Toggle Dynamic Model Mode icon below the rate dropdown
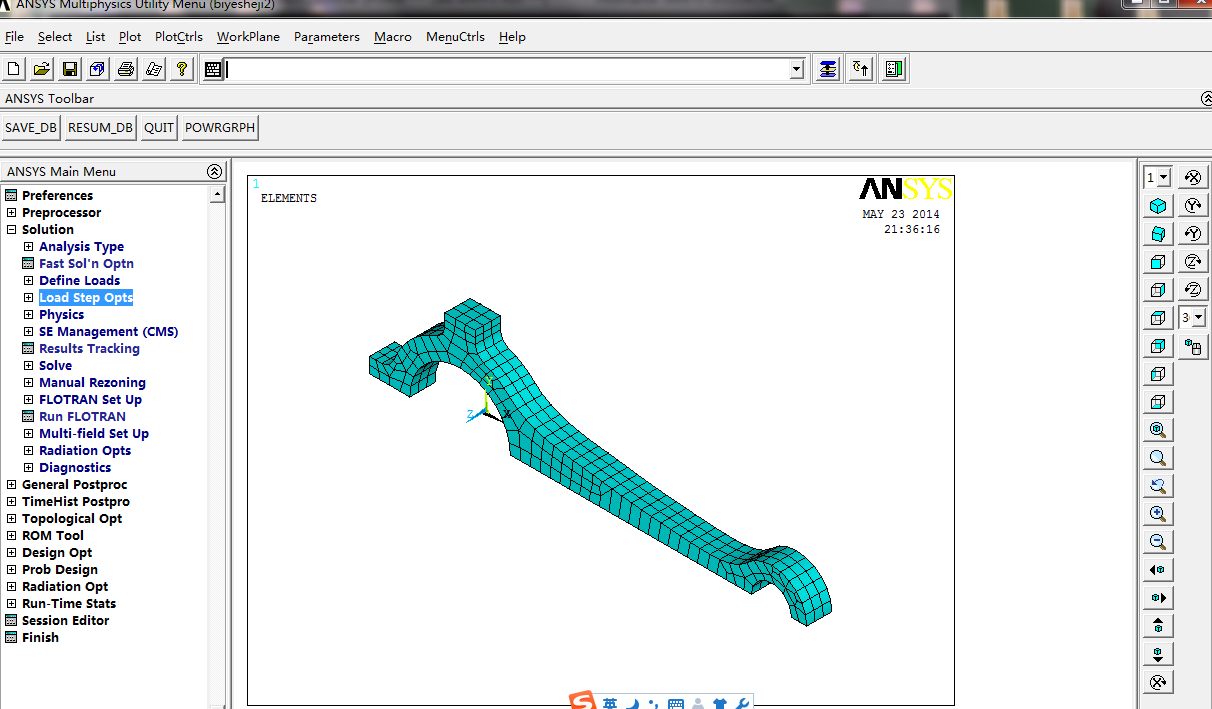This screenshot has width=1212, height=709. pyautogui.click(x=1193, y=346)
